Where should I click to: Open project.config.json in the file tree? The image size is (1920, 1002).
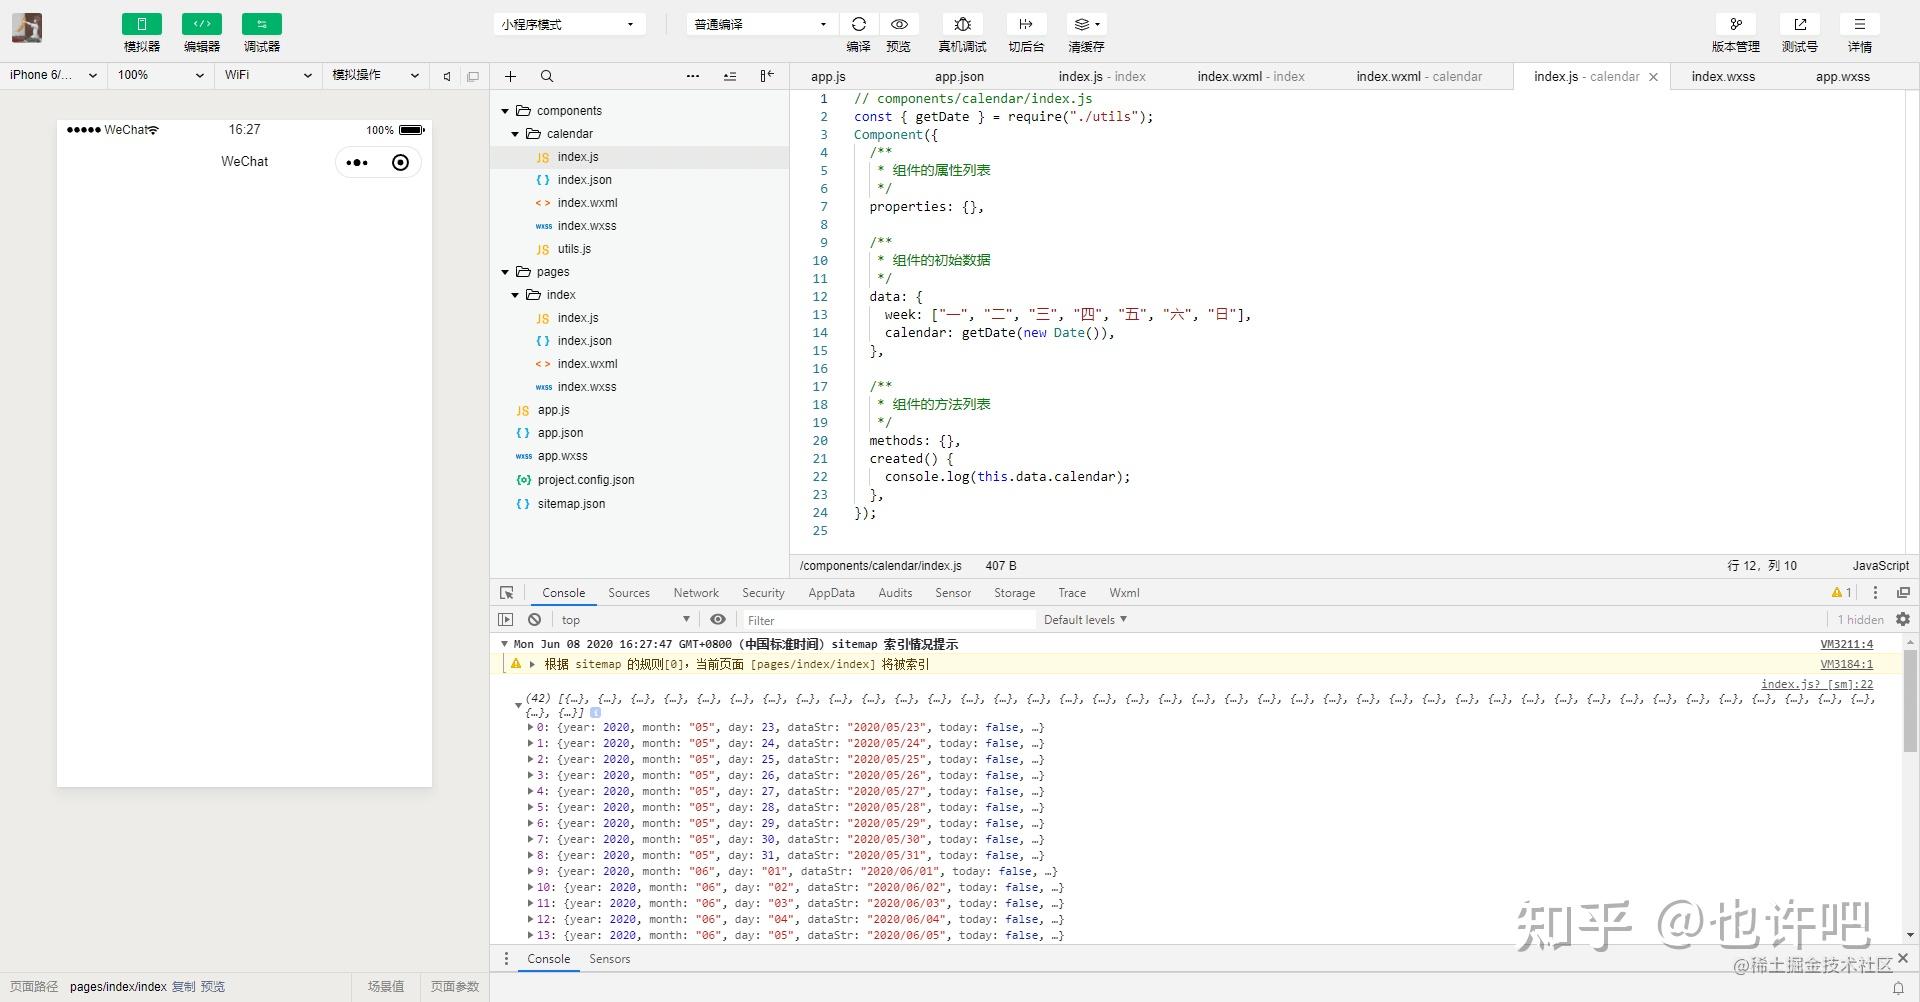586,480
